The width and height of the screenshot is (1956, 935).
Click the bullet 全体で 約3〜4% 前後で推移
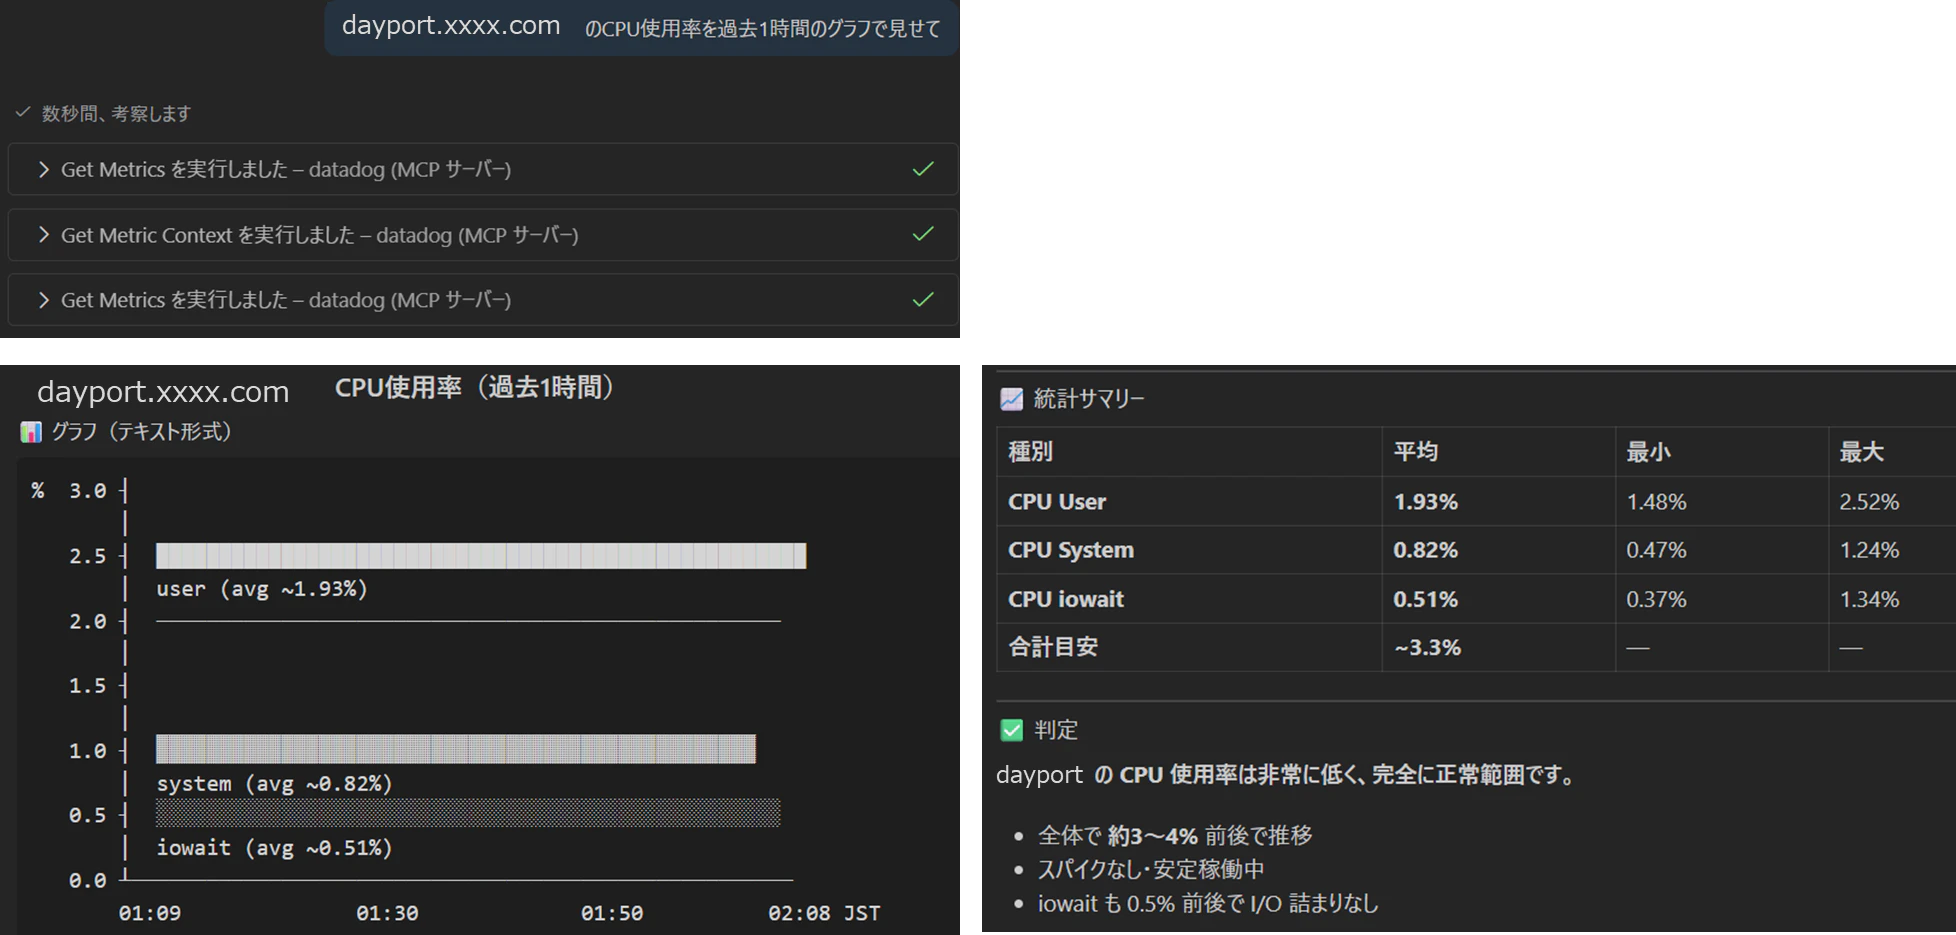click(x=1175, y=836)
